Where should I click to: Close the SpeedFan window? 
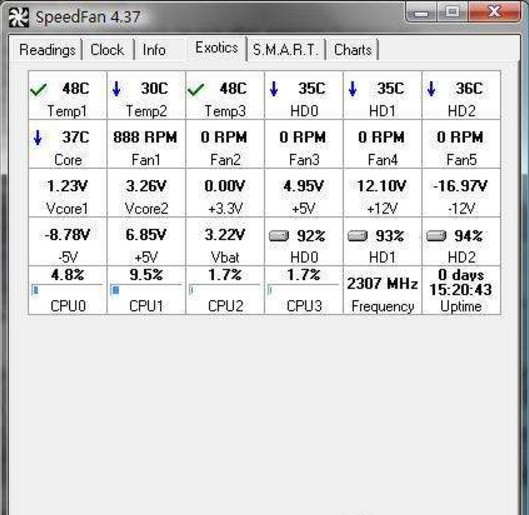click(x=494, y=12)
